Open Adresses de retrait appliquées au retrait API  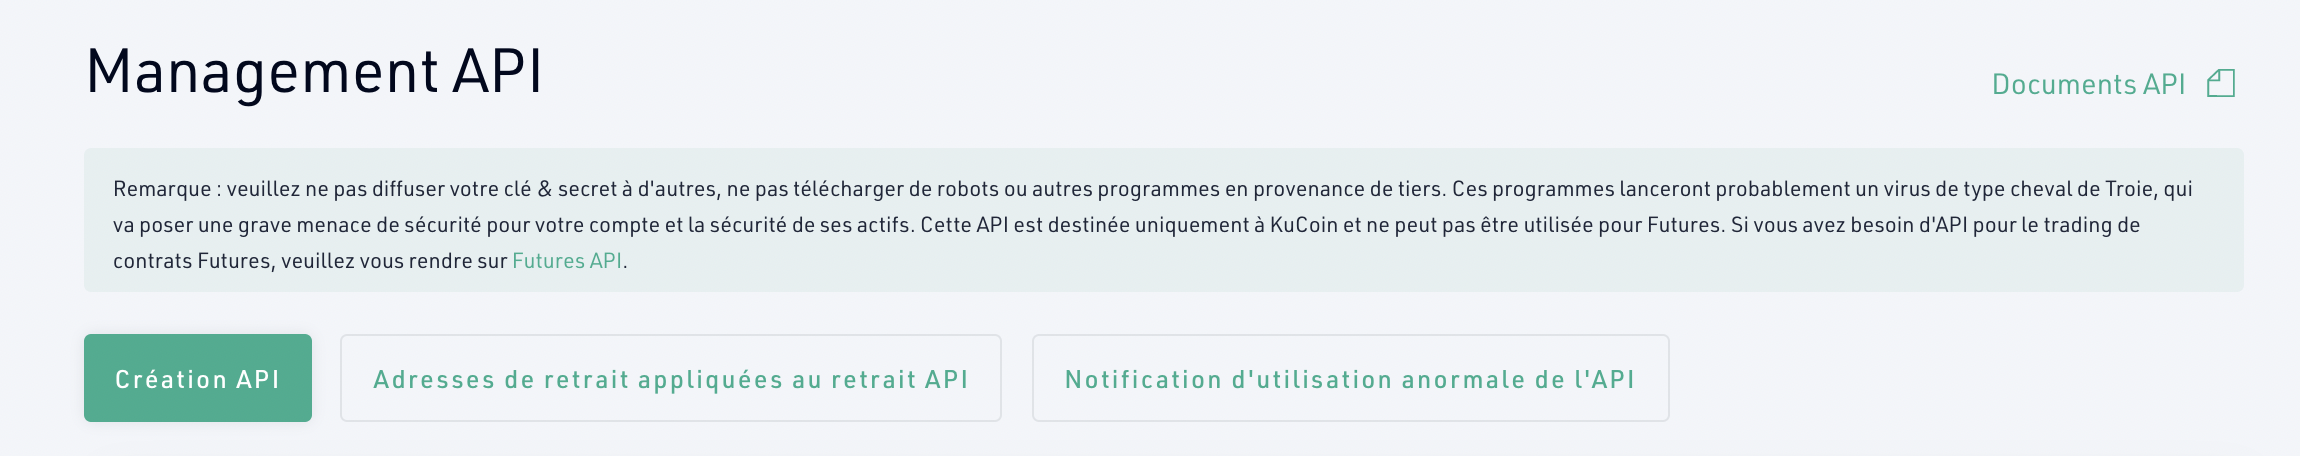(x=671, y=378)
